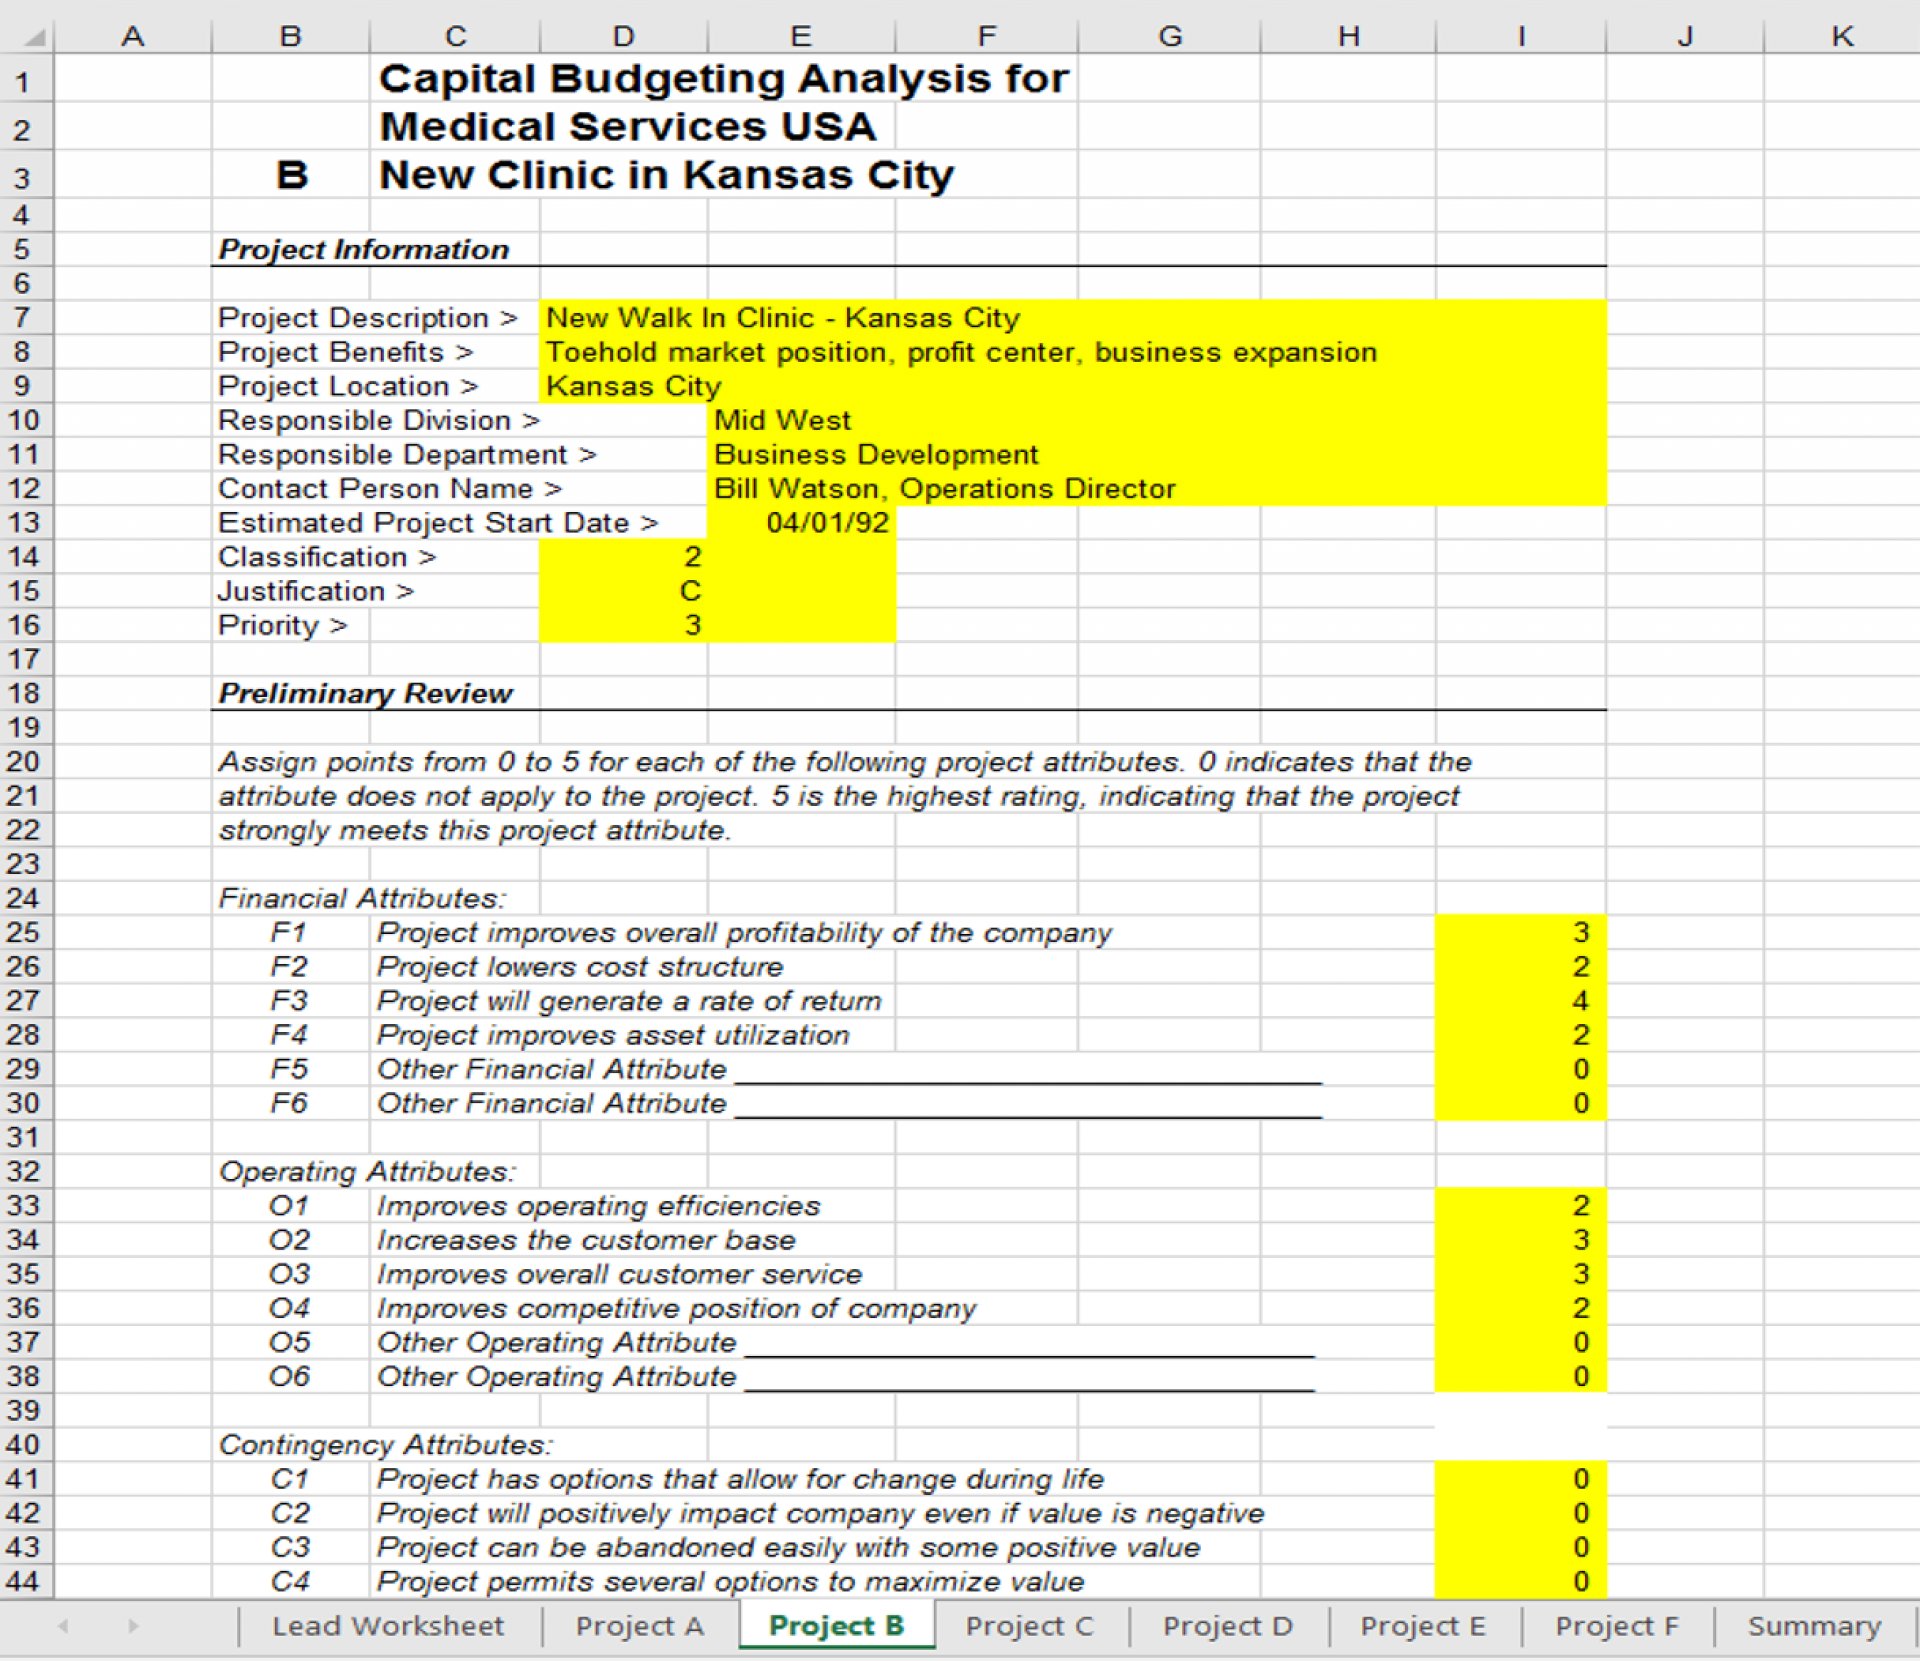Click the 'Assign points from 0 to 5' instruction text
The width and height of the screenshot is (1920, 1661).
844,762
